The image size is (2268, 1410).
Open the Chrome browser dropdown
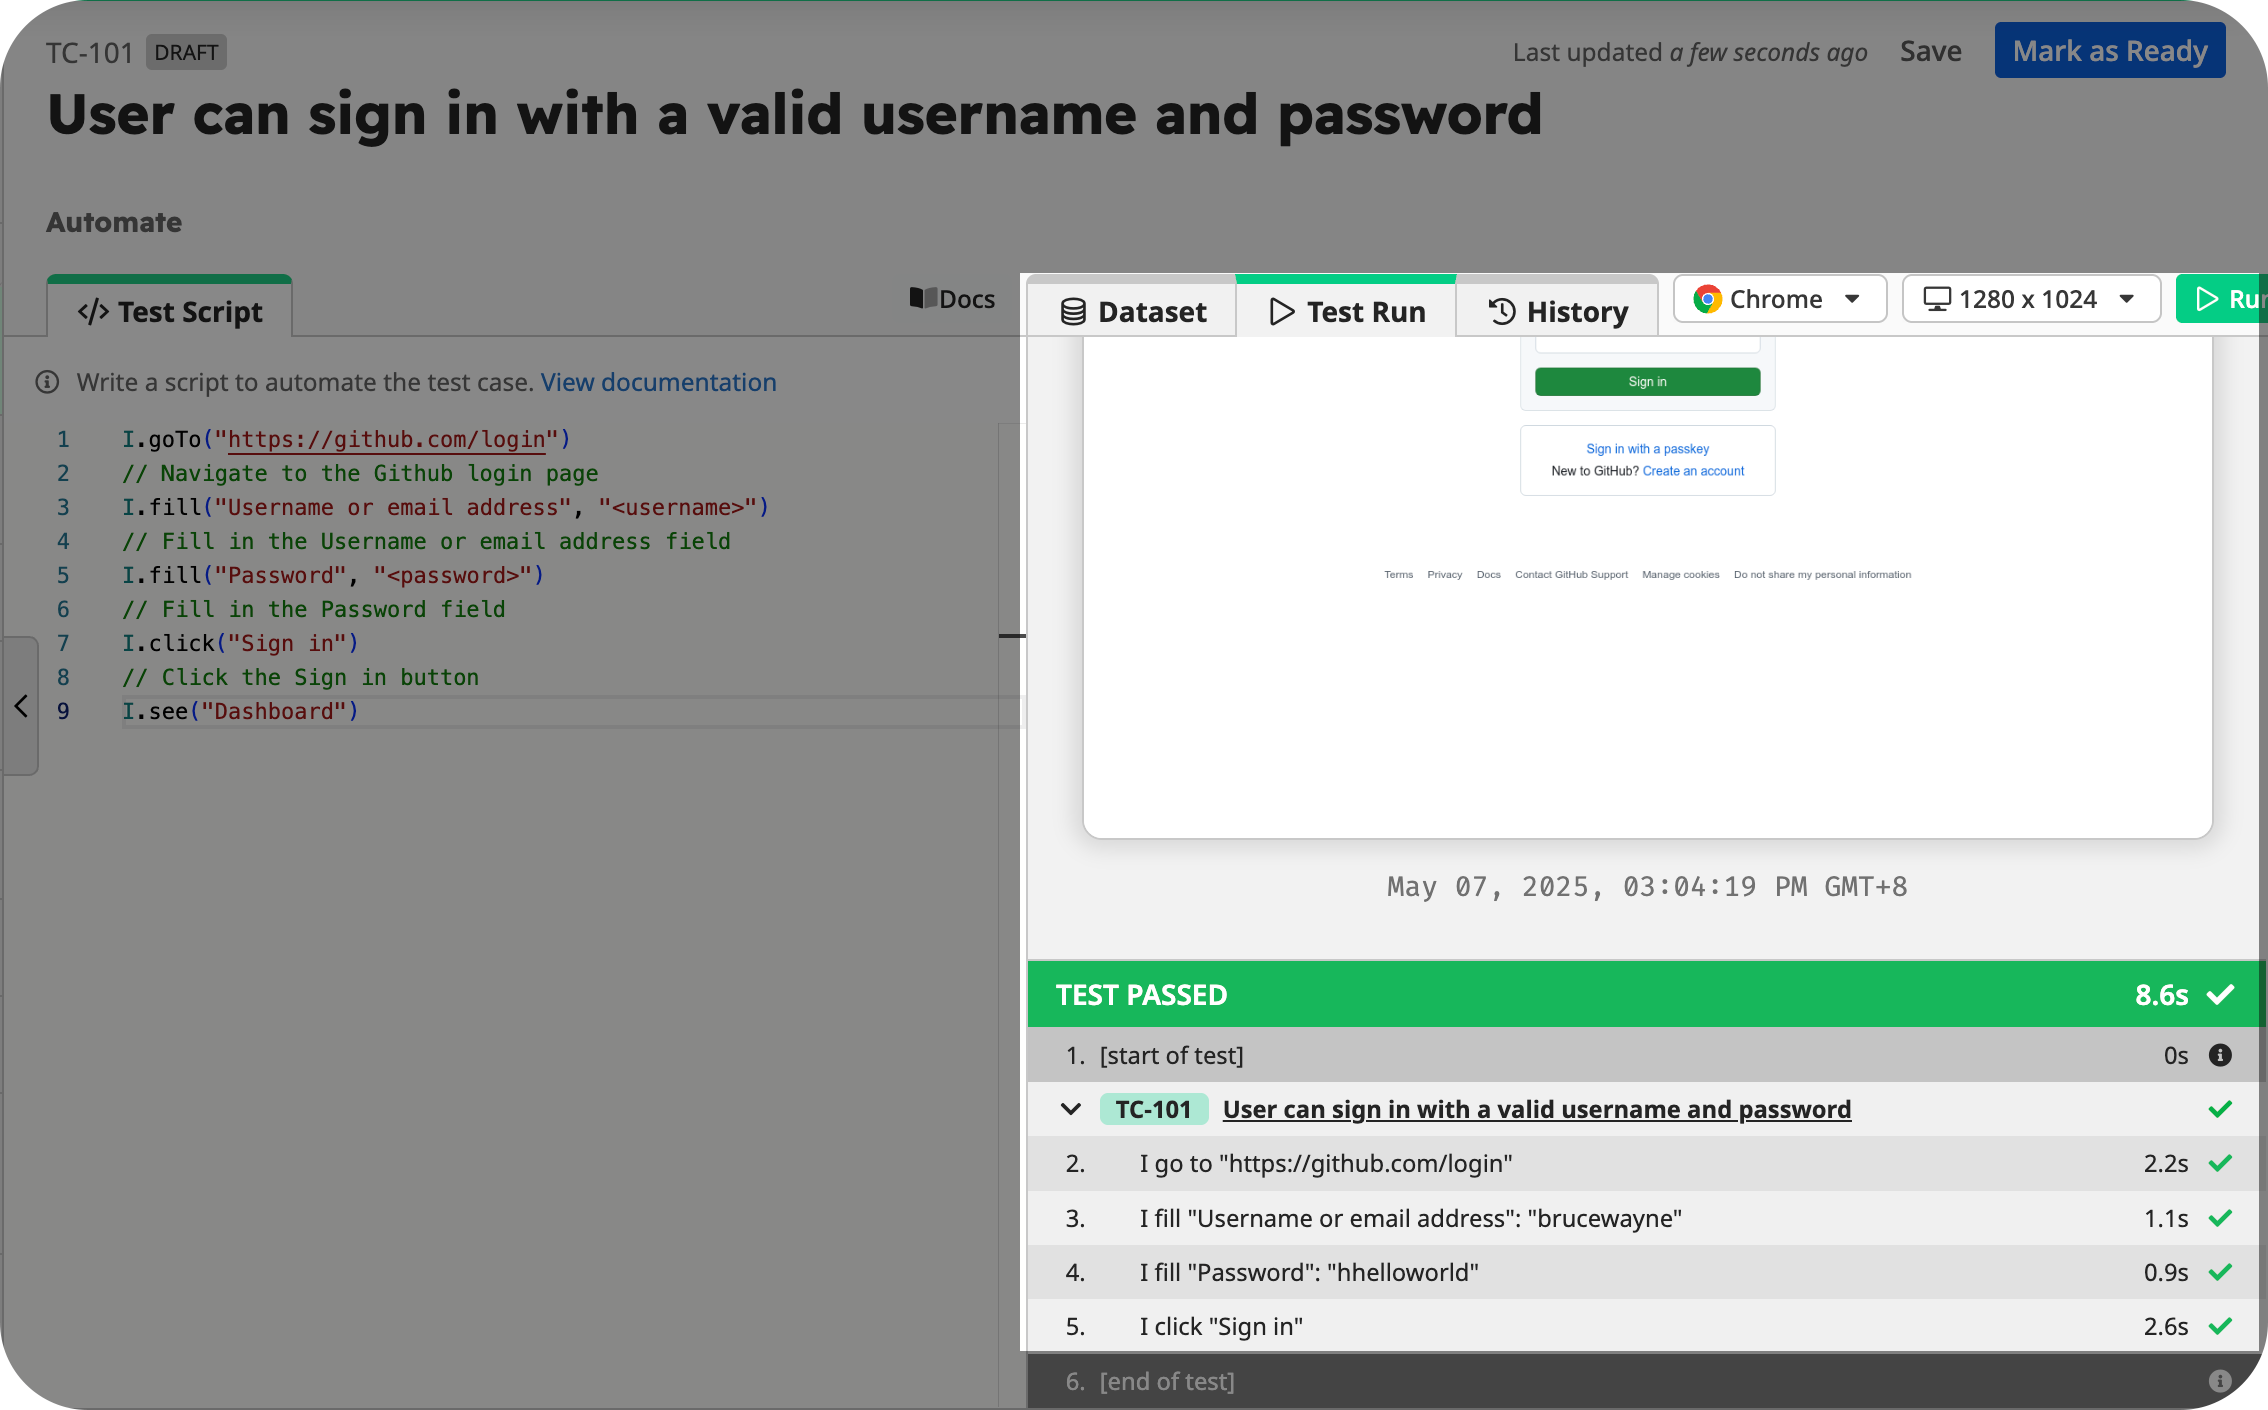(1779, 299)
